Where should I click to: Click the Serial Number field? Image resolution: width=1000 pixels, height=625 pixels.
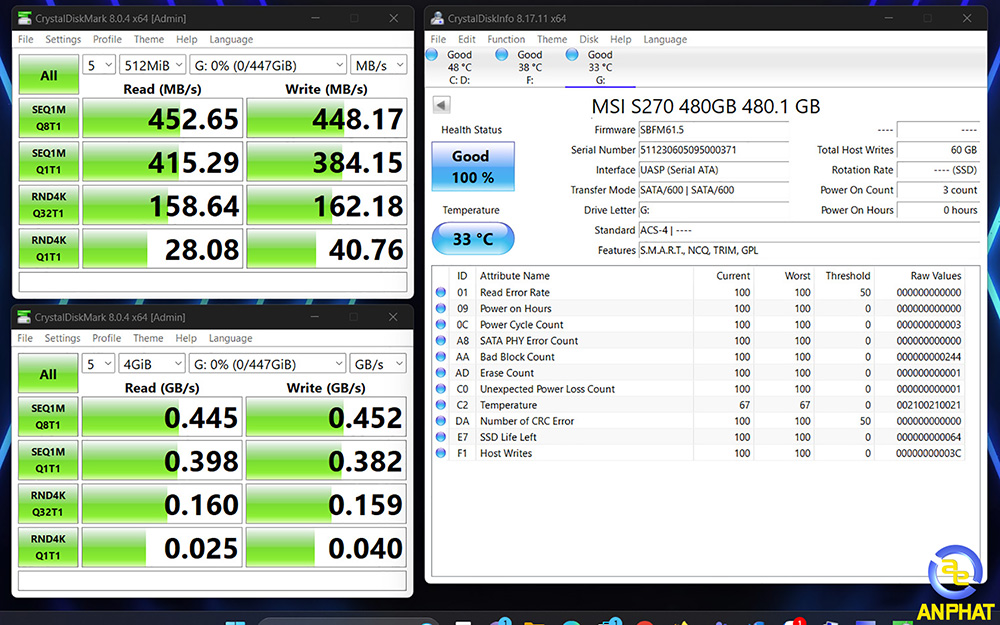[x=714, y=150]
